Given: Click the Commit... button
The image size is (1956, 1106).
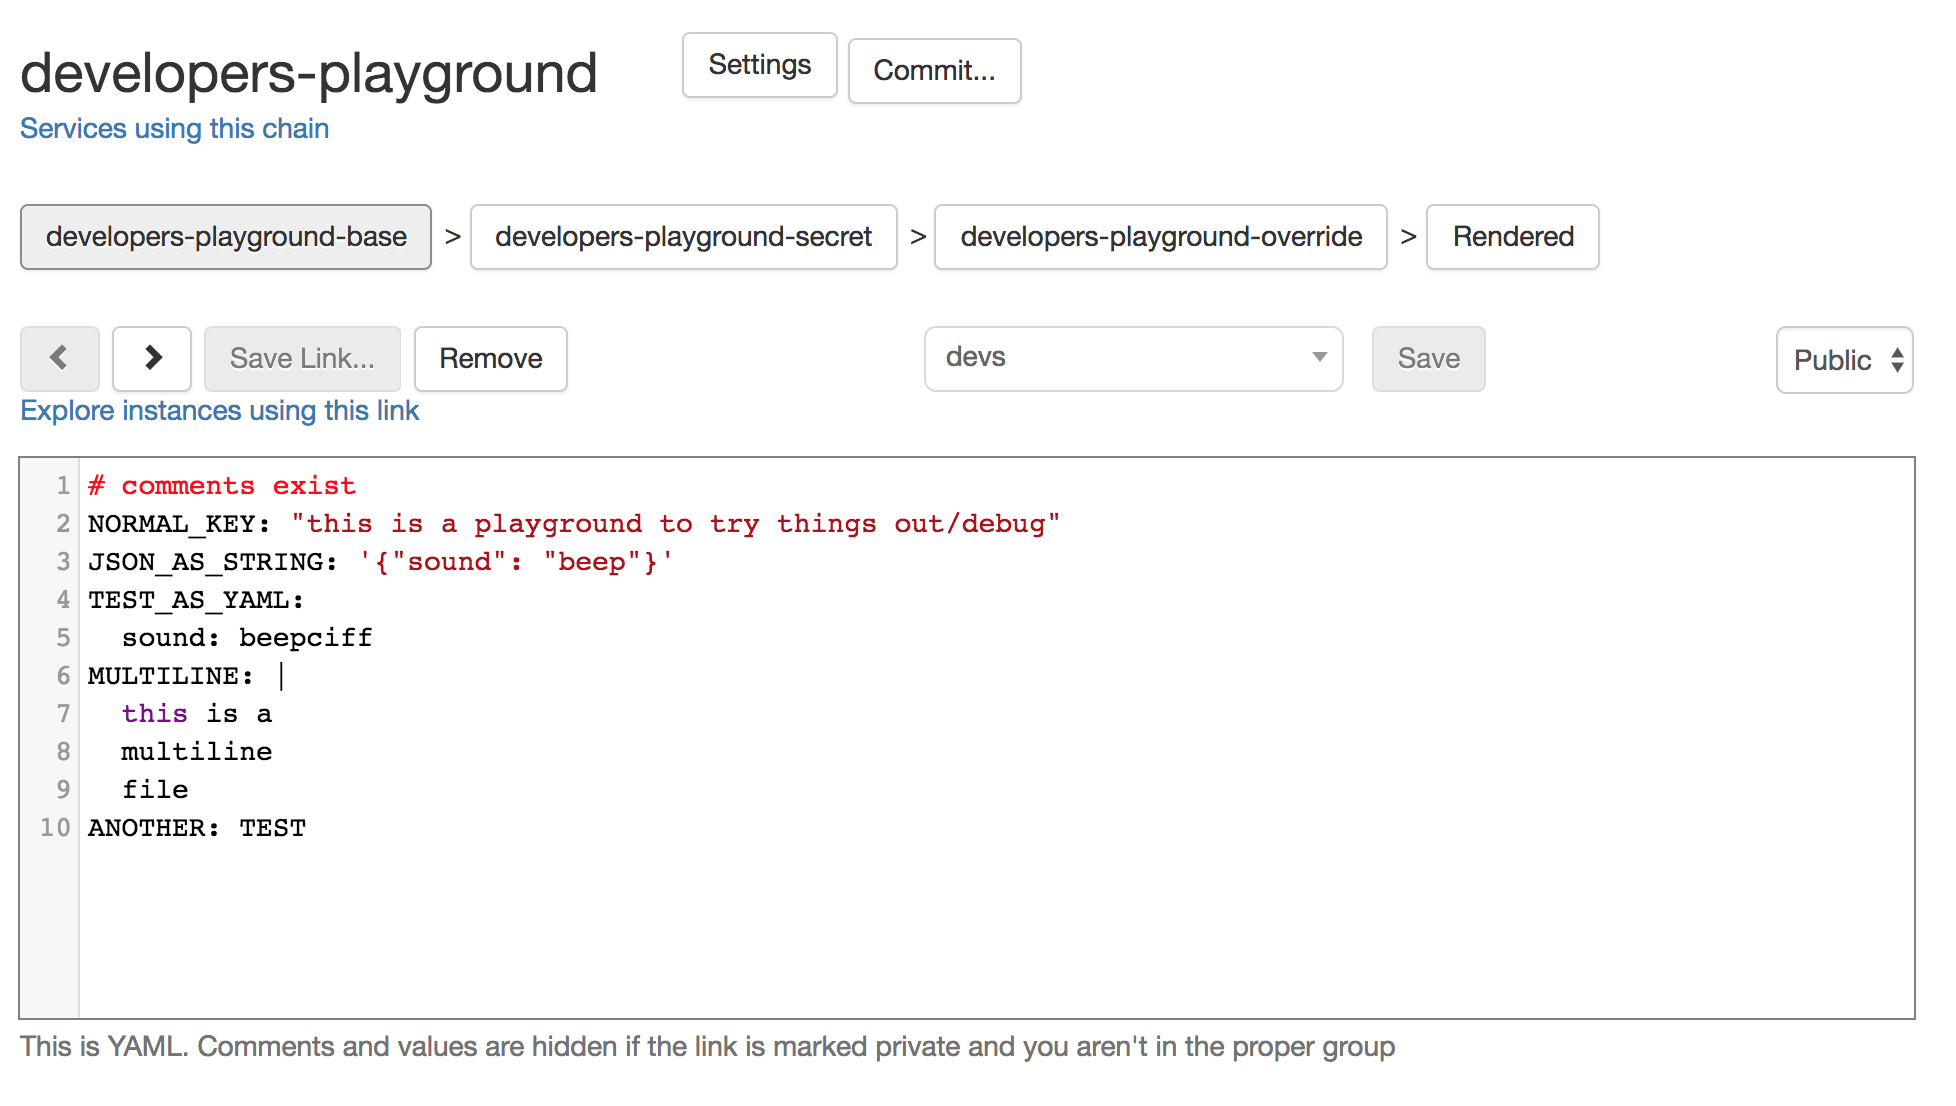Looking at the screenshot, I should pos(934,71).
